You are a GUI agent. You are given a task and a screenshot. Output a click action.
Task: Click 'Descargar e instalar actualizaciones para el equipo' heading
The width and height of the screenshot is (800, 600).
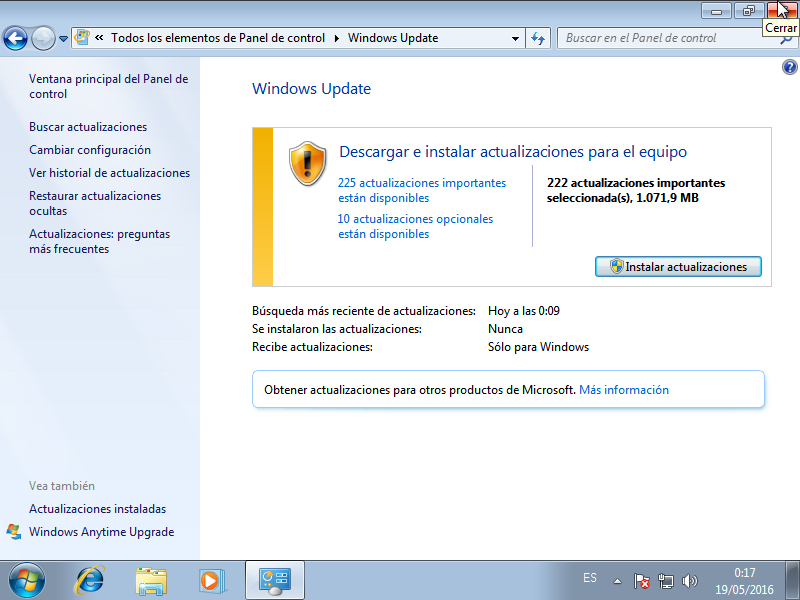click(x=513, y=152)
